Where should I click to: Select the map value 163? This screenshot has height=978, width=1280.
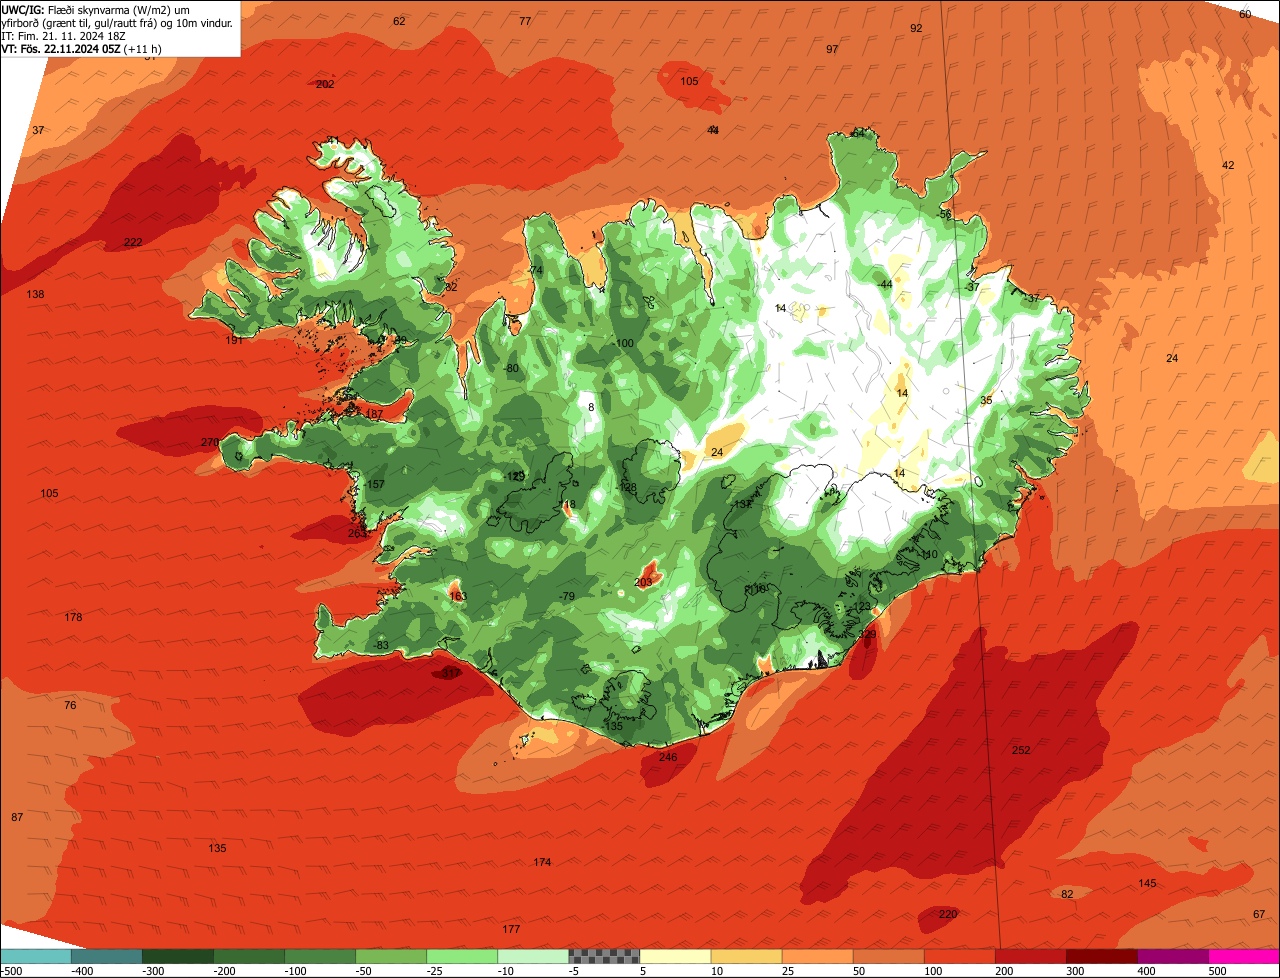click(458, 596)
